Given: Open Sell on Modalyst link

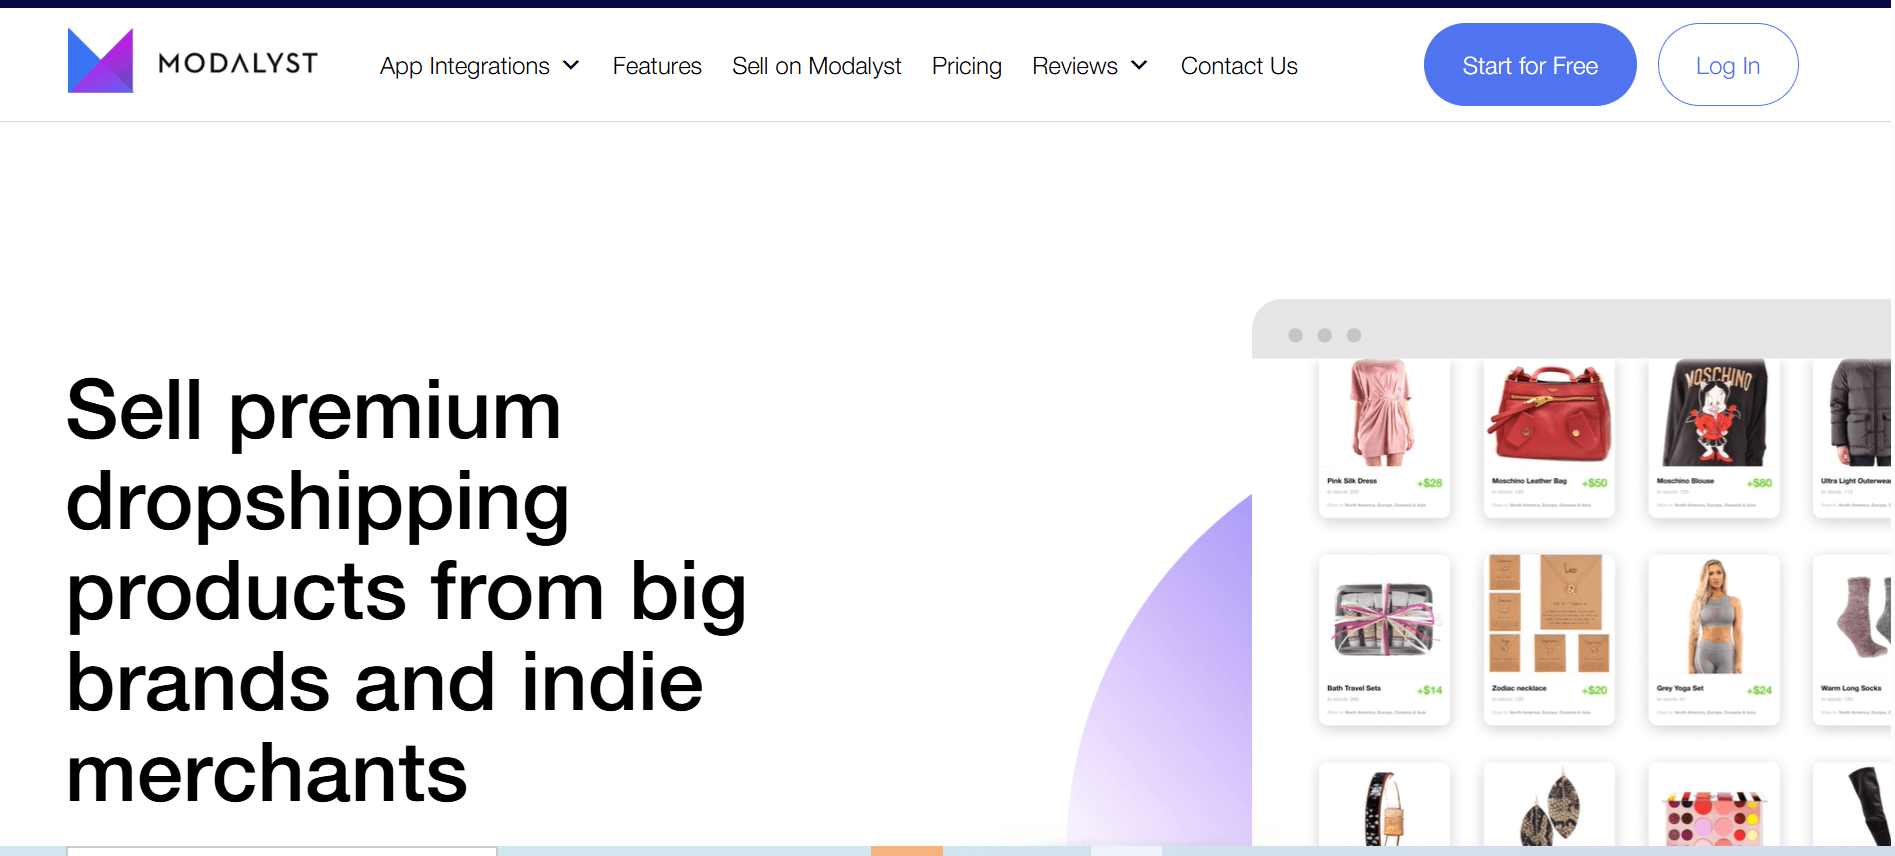Looking at the screenshot, I should click(x=816, y=66).
